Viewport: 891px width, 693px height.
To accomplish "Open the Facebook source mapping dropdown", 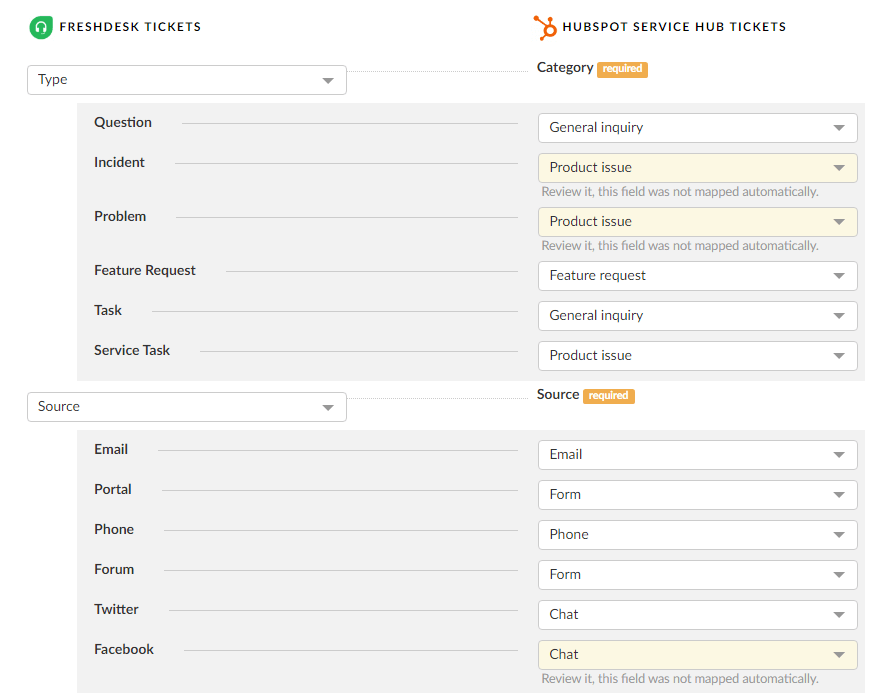I will [698, 655].
